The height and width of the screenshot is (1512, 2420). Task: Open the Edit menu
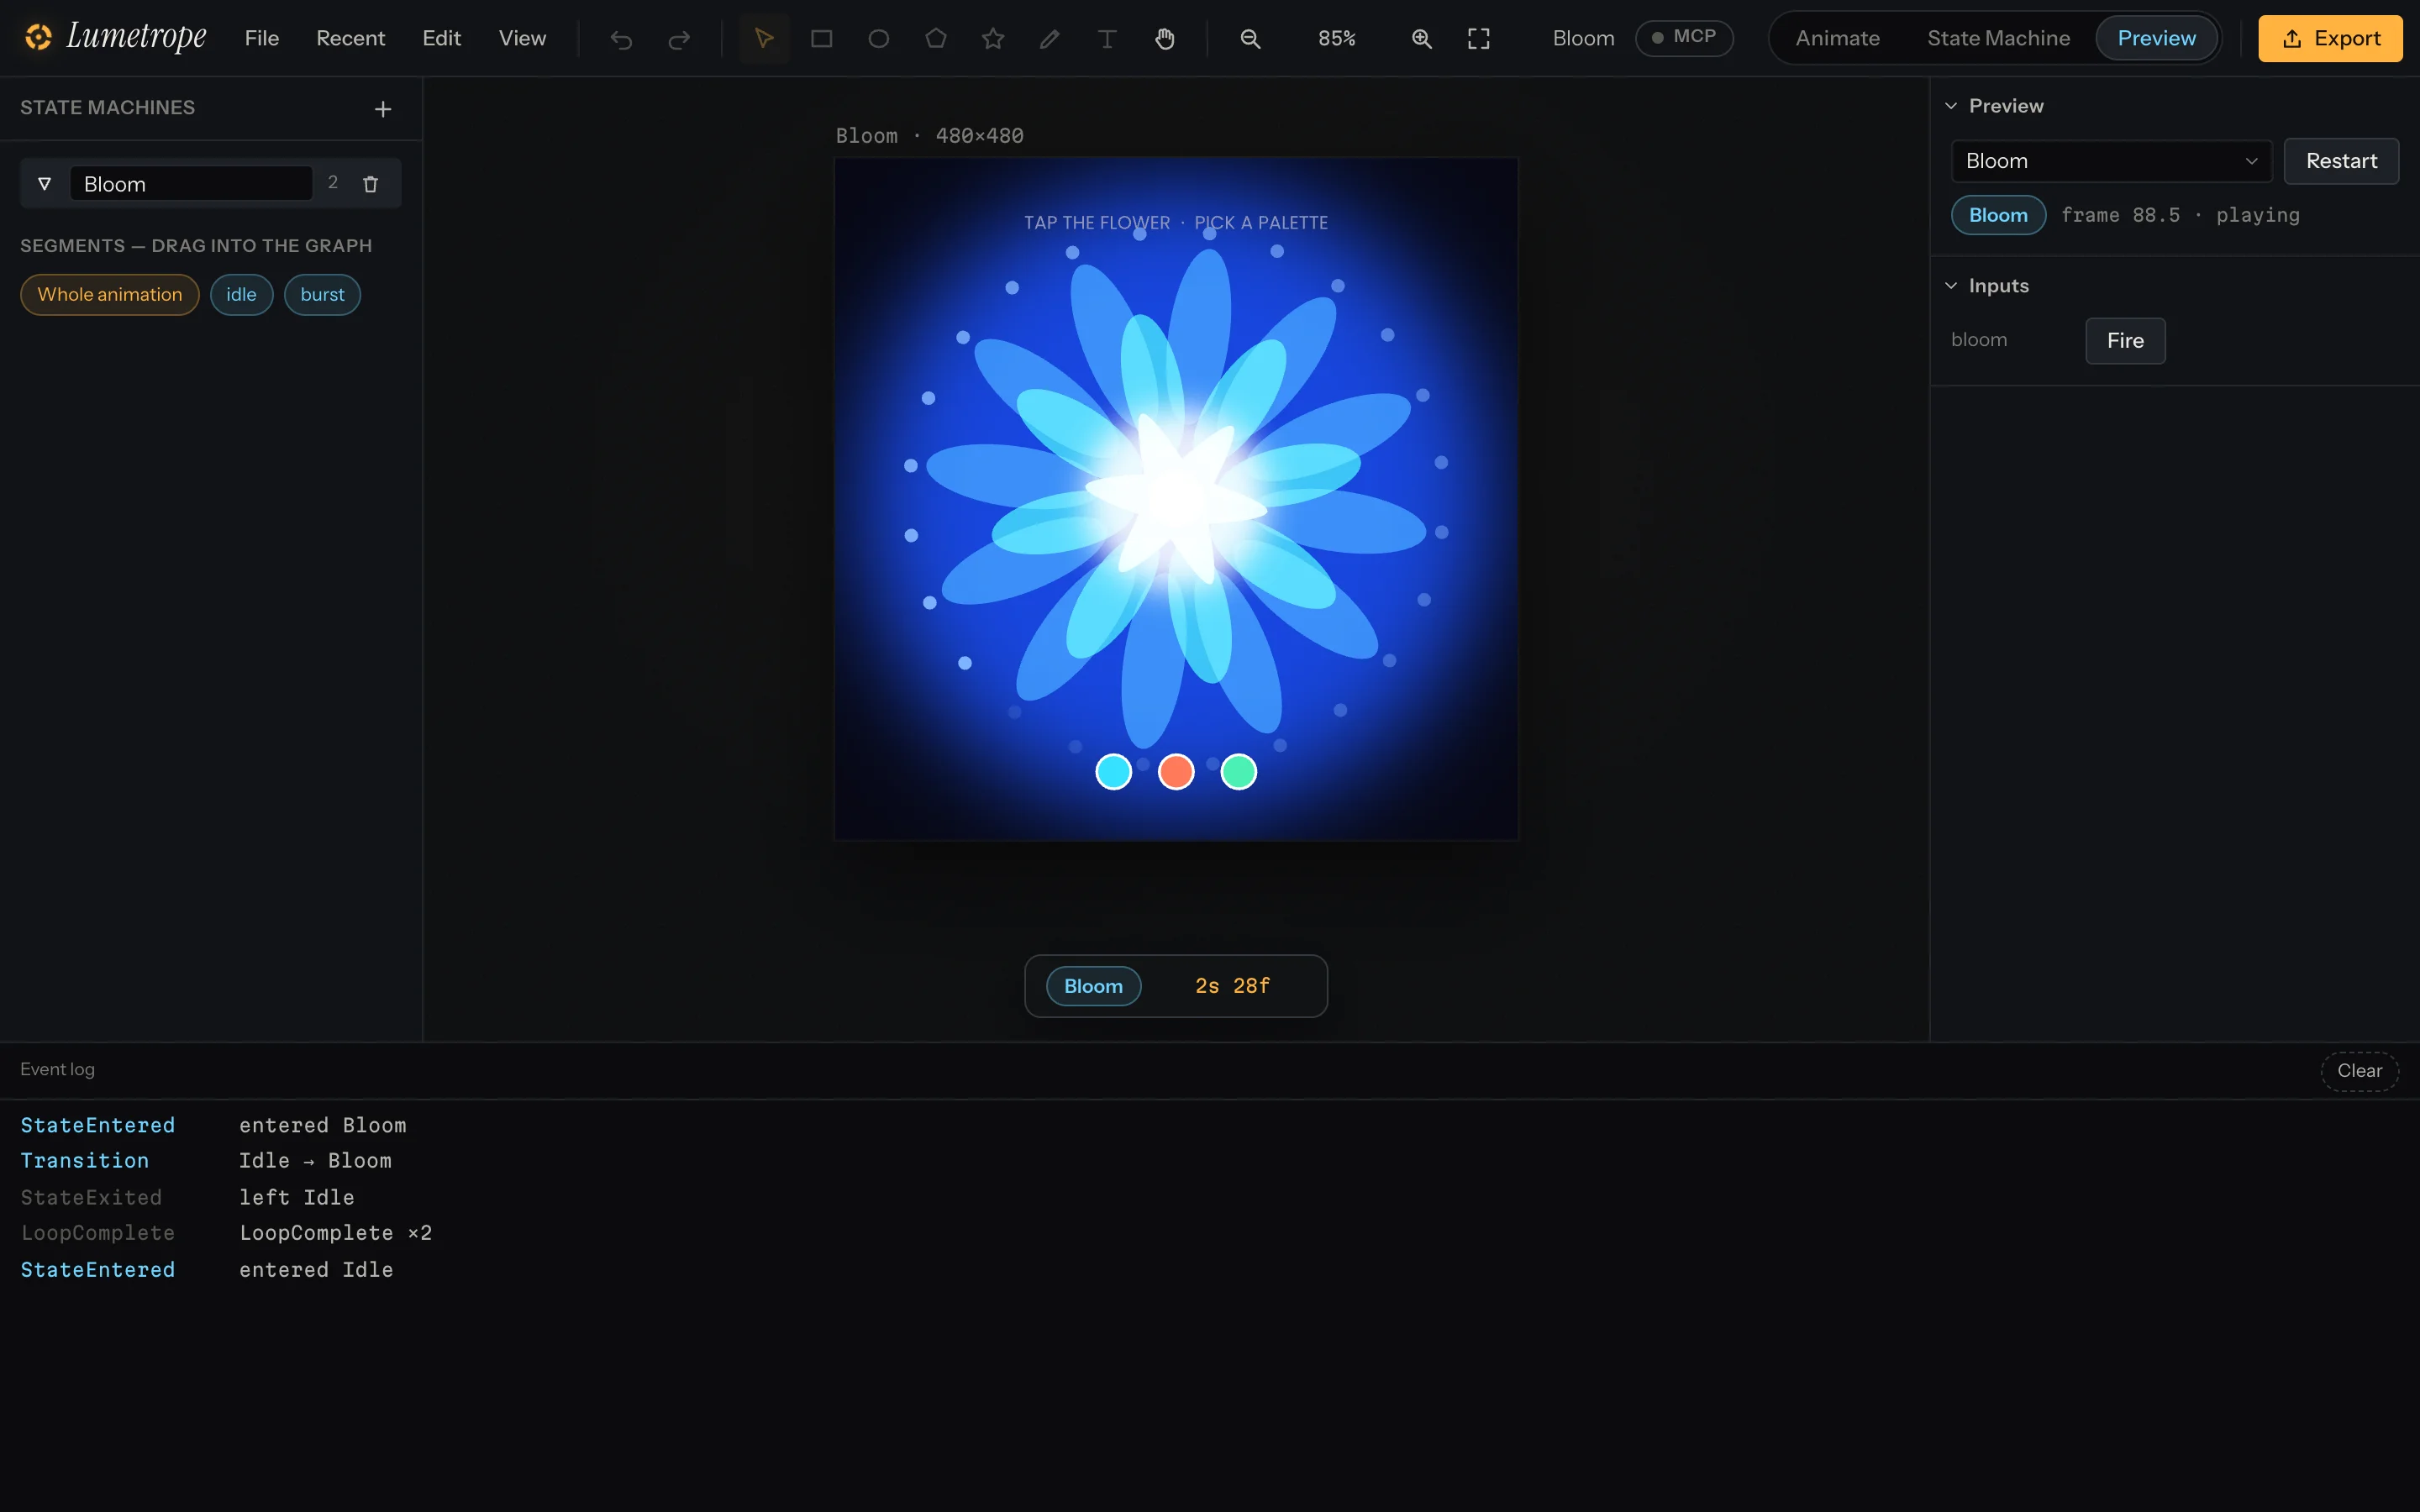[x=441, y=38]
